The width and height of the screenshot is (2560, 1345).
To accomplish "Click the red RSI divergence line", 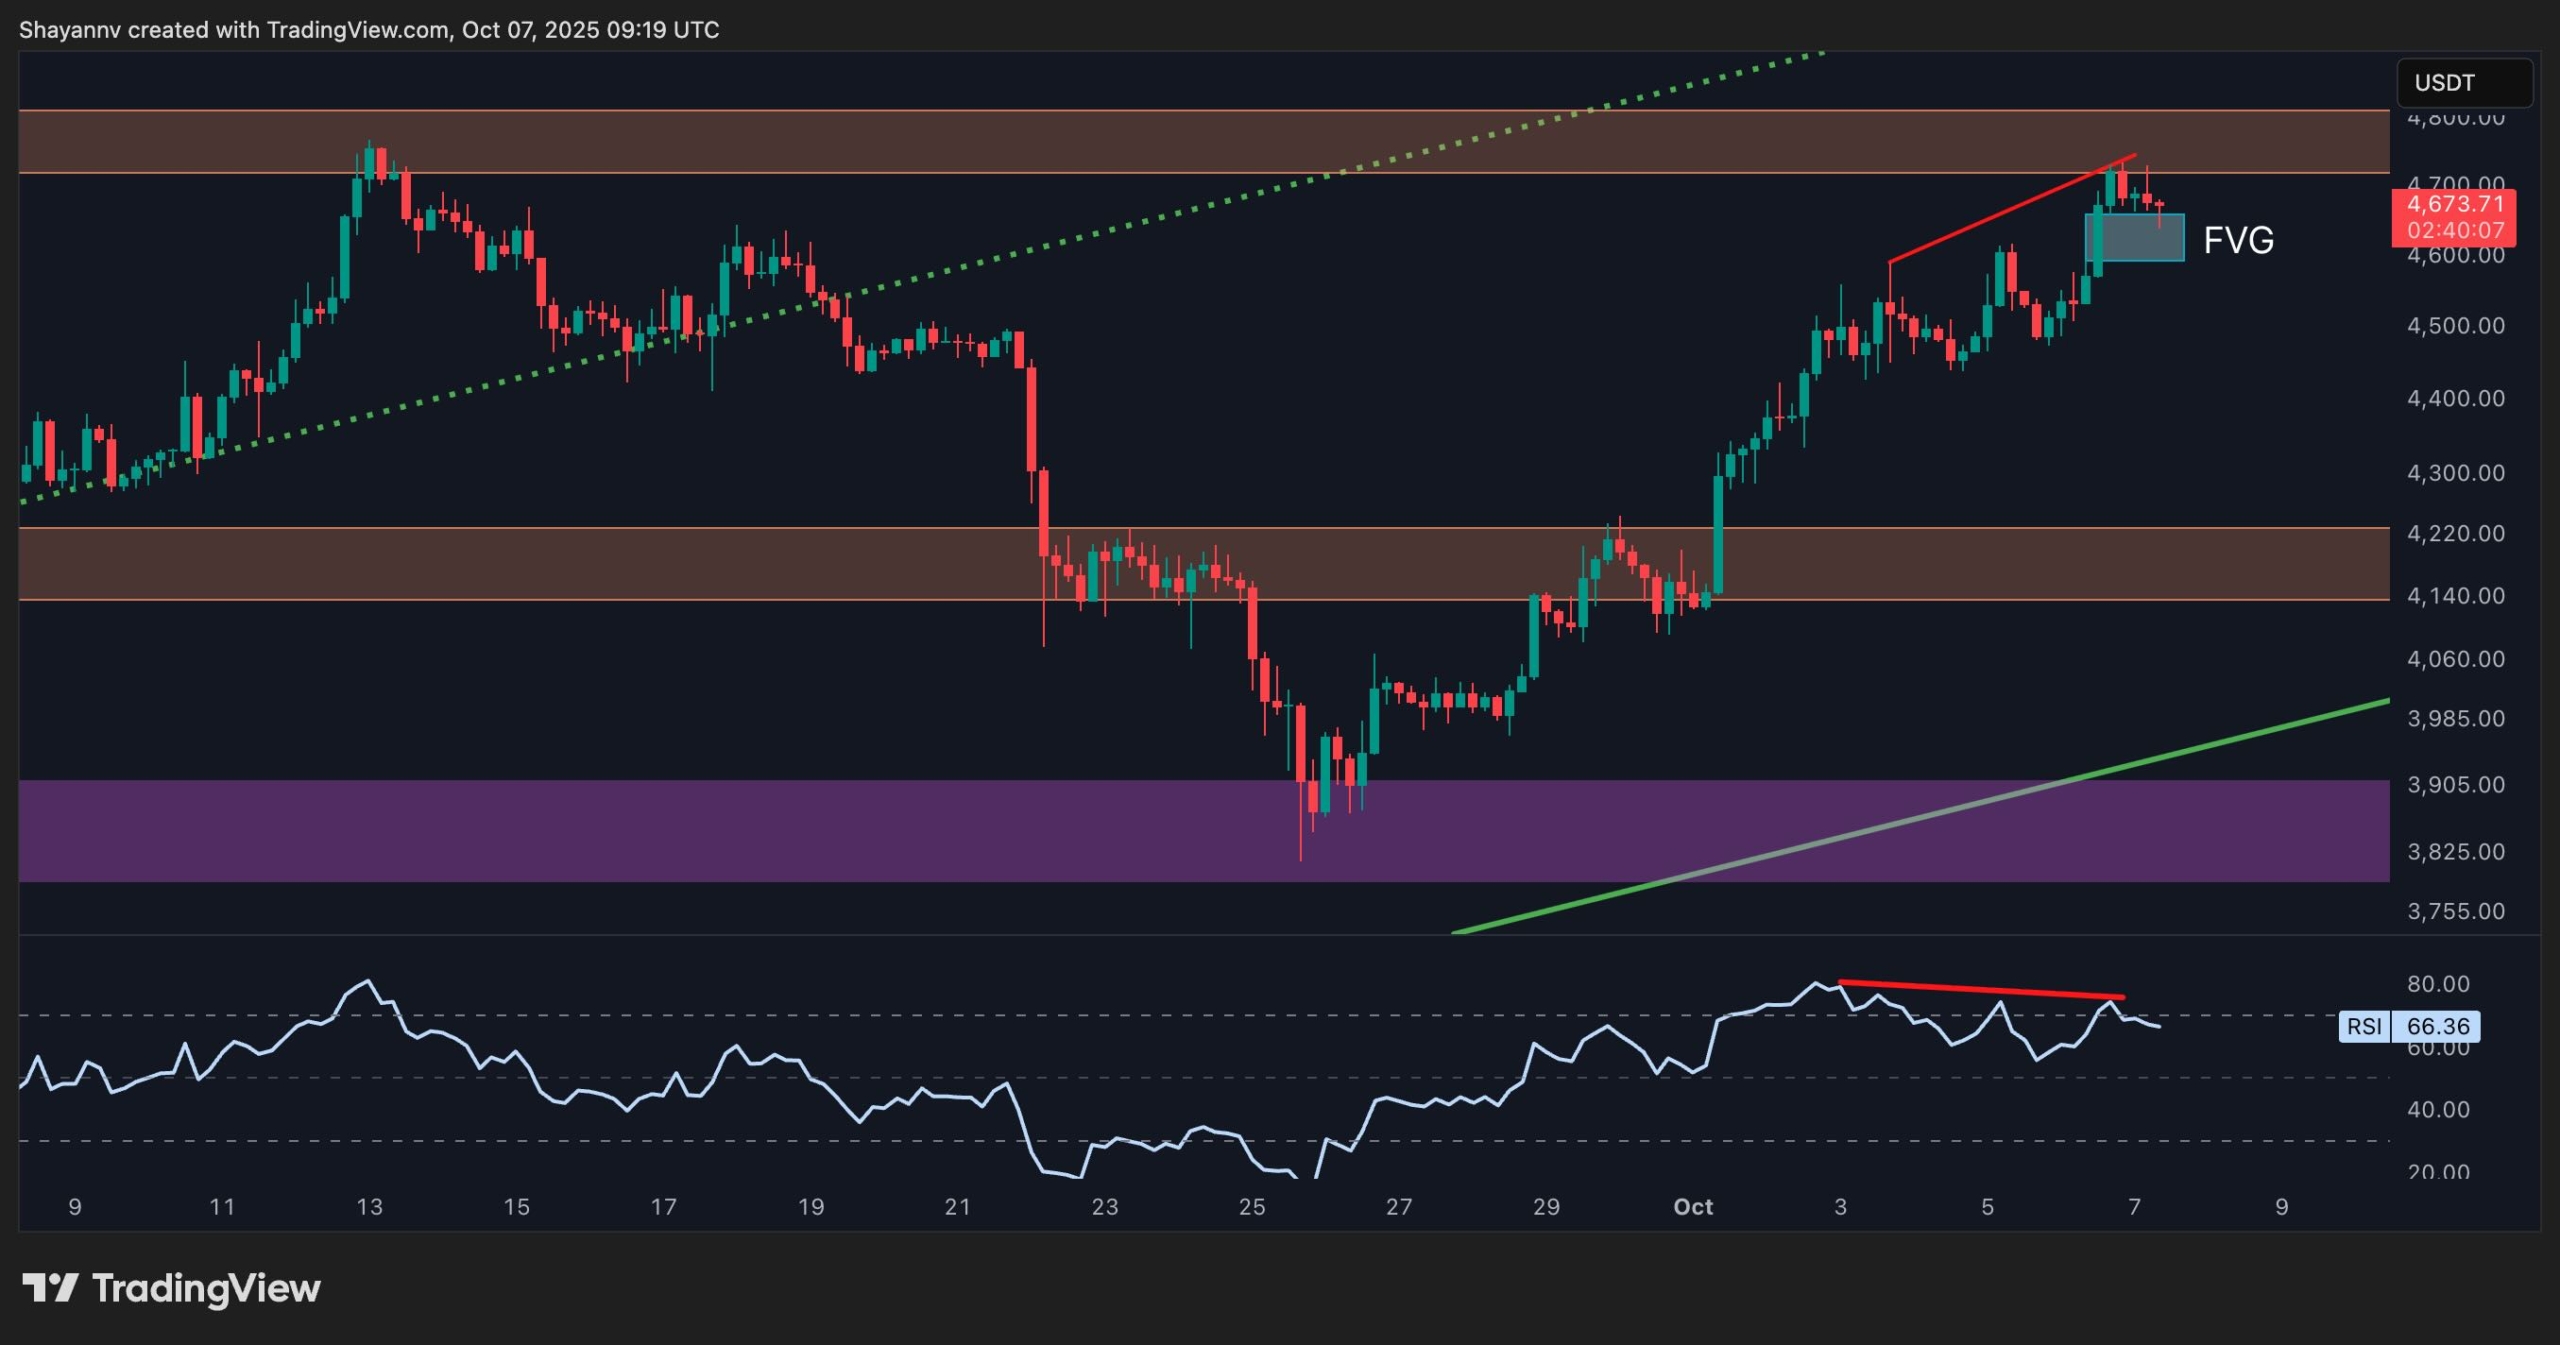I will click(x=1980, y=990).
